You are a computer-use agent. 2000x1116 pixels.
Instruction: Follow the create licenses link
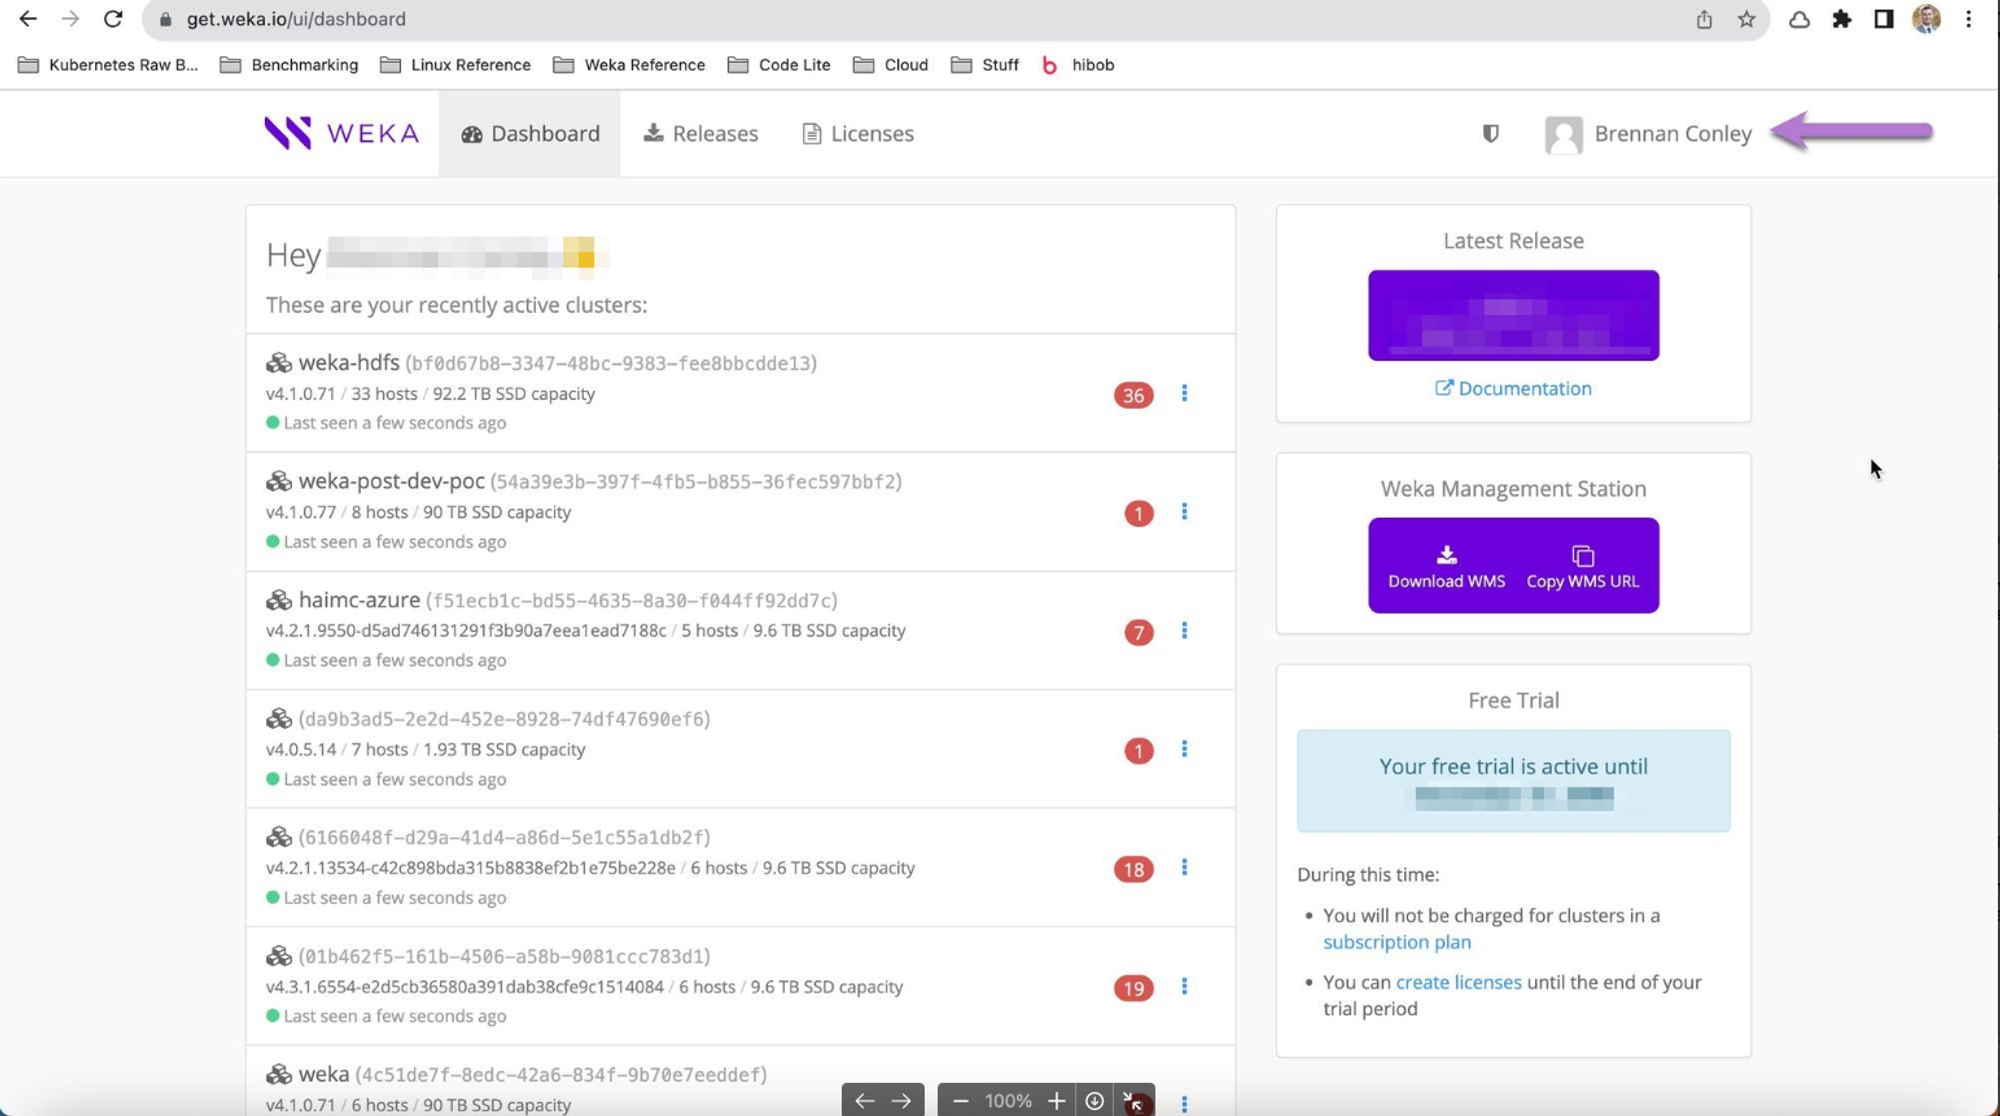coord(1458,982)
